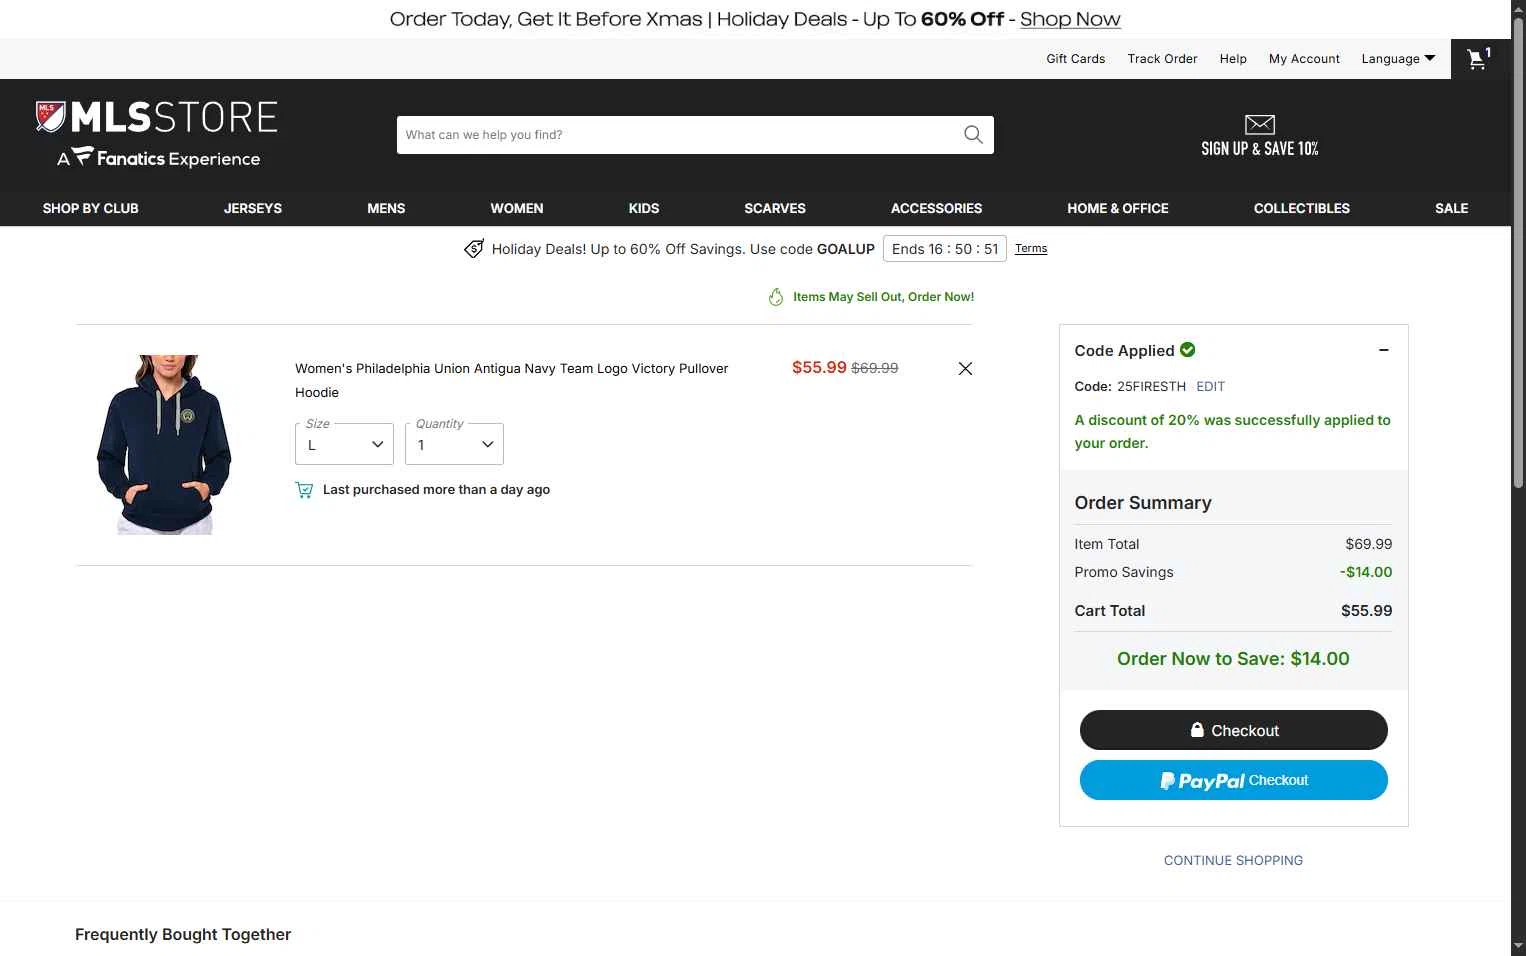
Task: Click the Promo Savings -$14.00 amount
Action: click(1366, 572)
